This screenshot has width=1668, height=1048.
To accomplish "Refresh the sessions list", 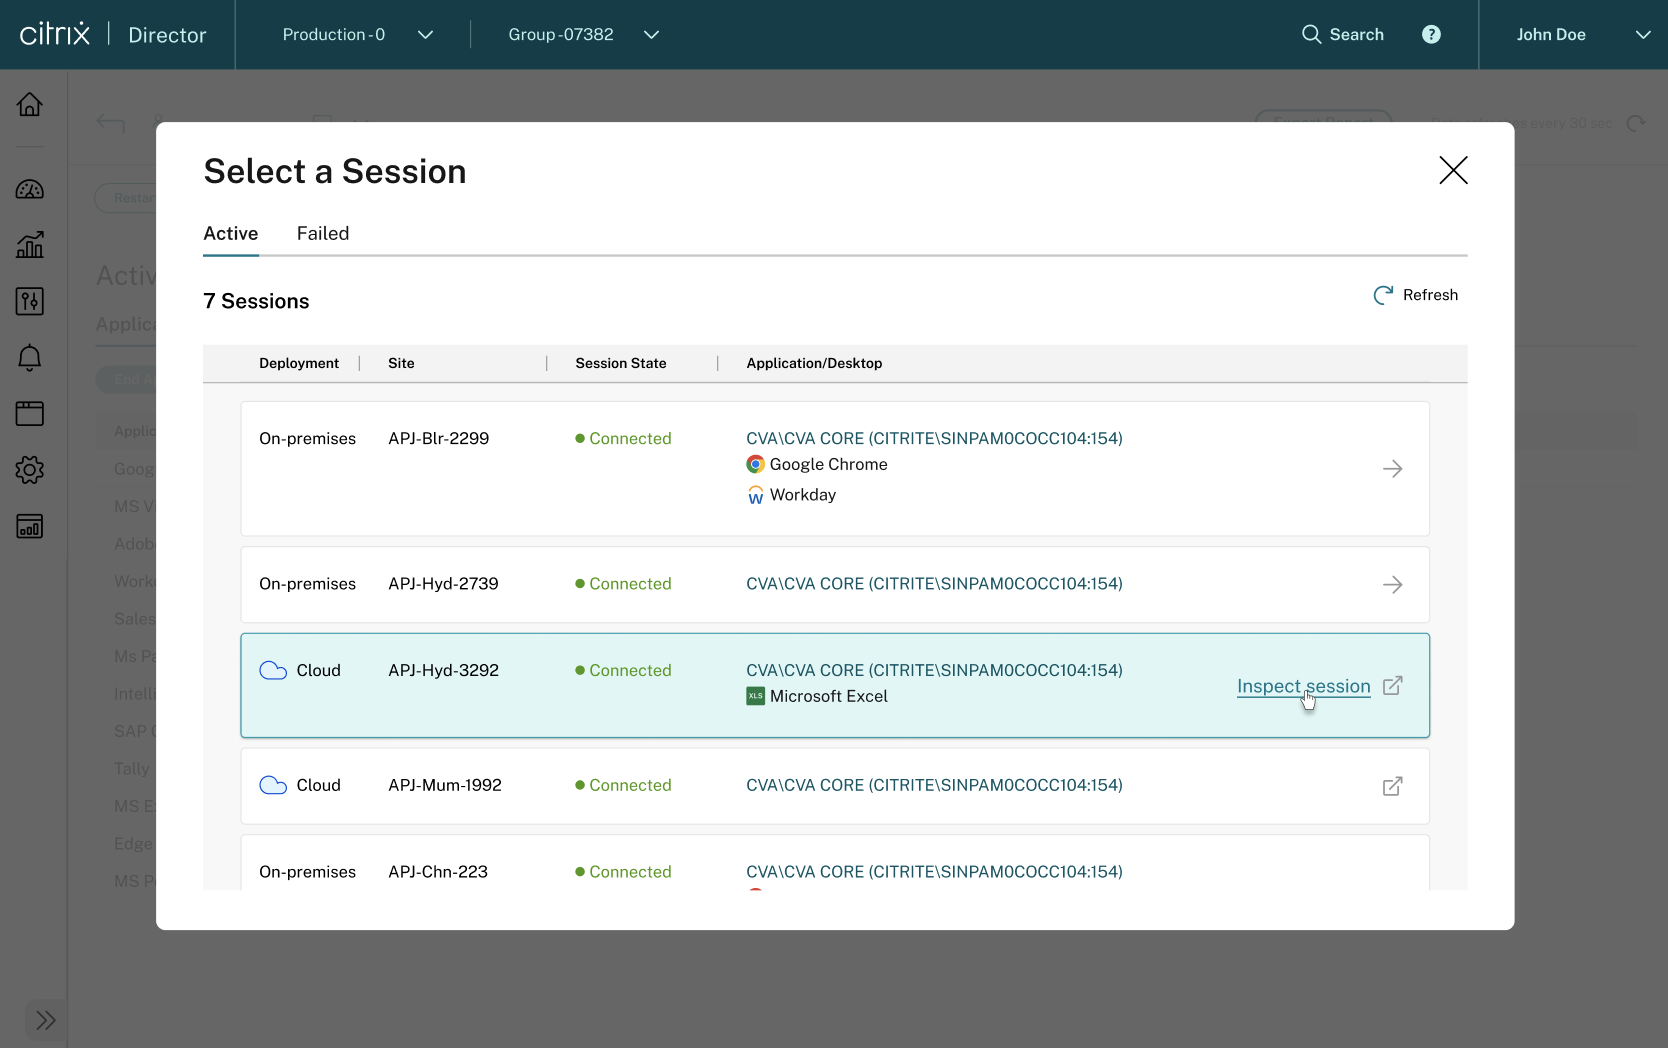I will 1416,295.
